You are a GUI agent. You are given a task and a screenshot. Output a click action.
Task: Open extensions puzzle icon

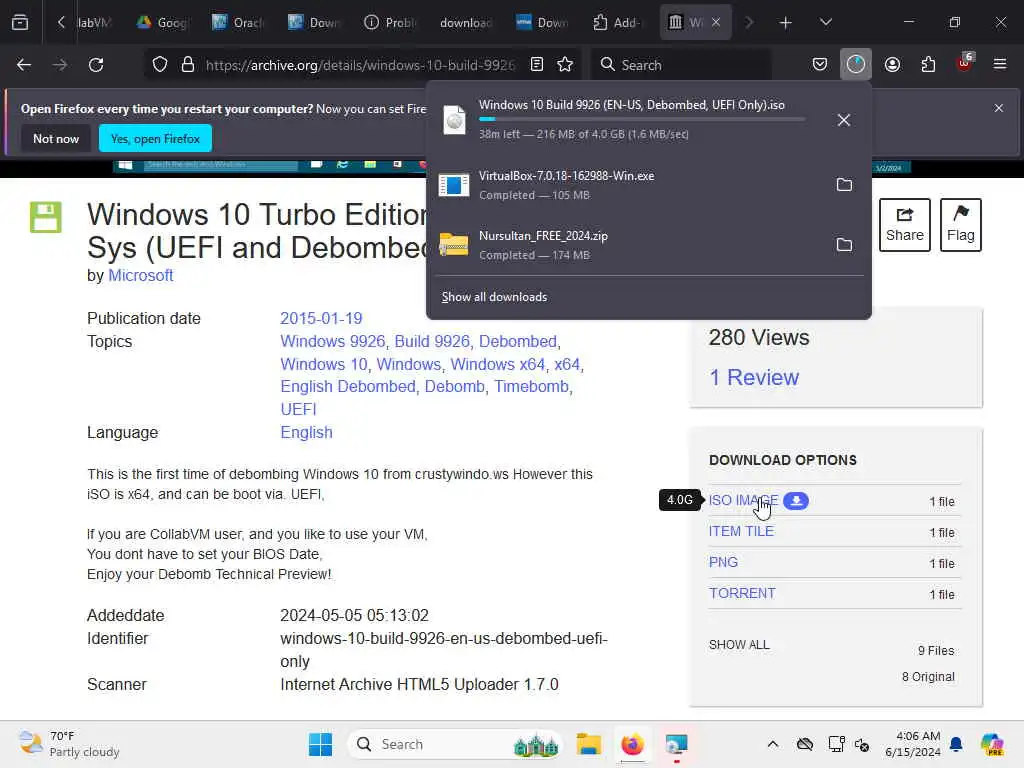pos(928,65)
